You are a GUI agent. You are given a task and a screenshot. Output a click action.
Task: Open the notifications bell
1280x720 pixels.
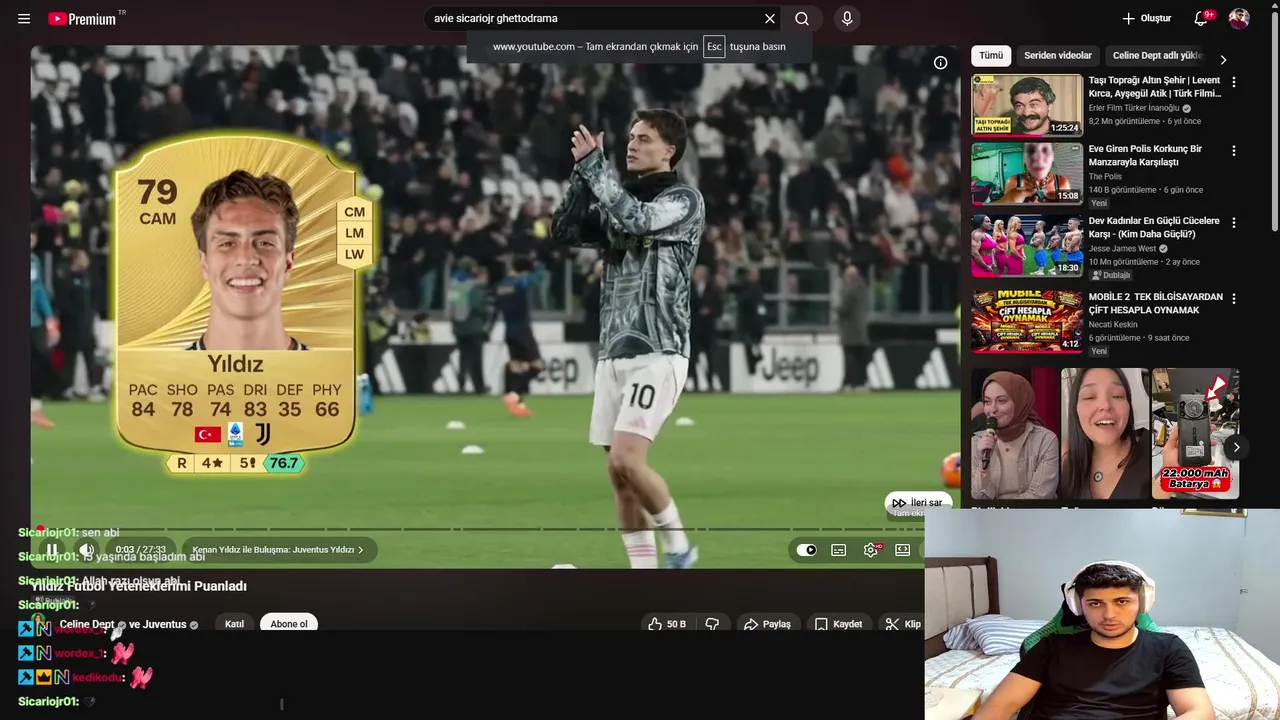pos(1202,19)
